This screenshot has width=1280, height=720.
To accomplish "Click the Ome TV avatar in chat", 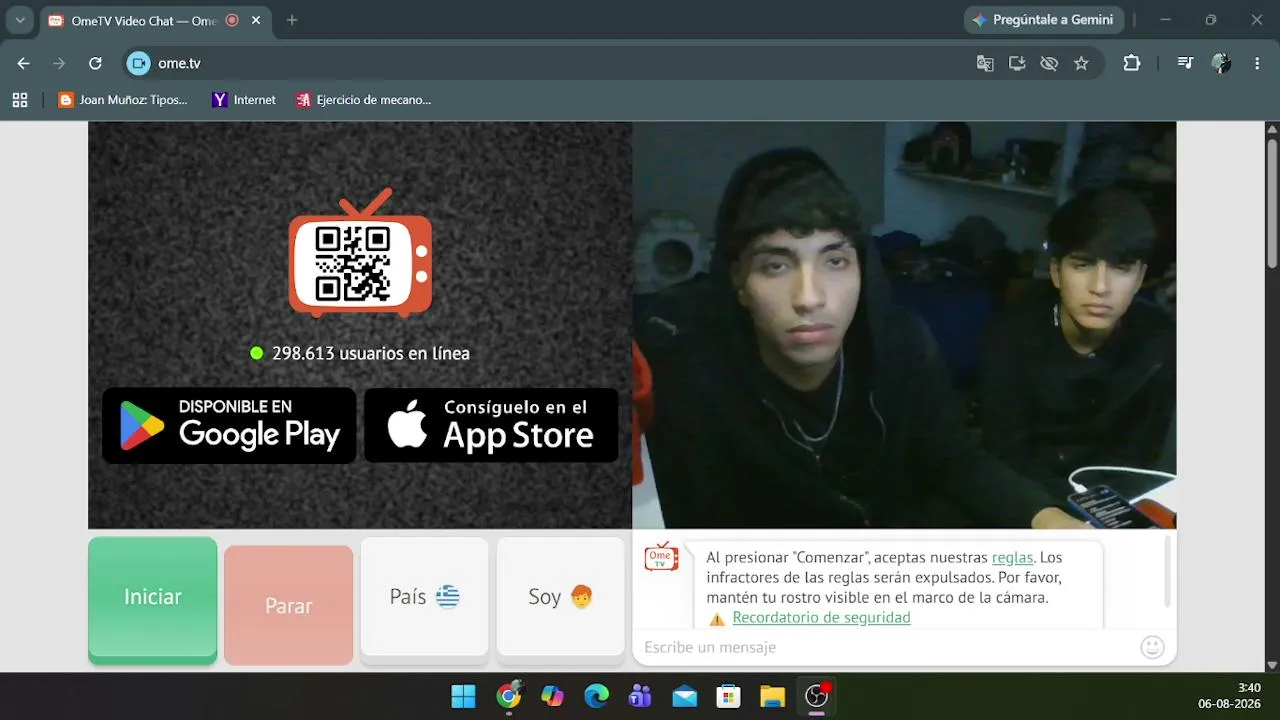I will pyautogui.click(x=661, y=557).
